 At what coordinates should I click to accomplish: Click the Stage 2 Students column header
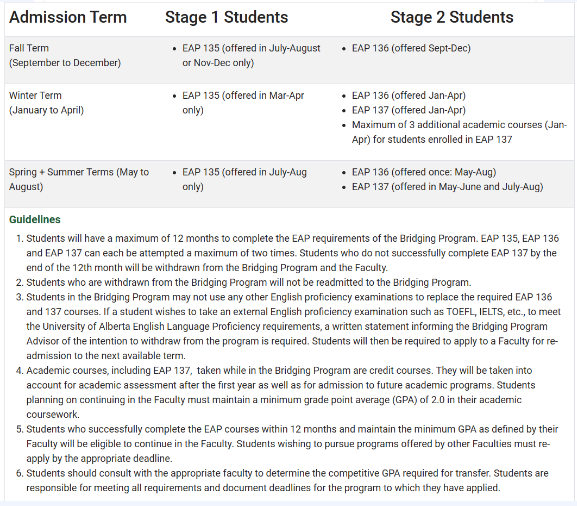(x=452, y=17)
